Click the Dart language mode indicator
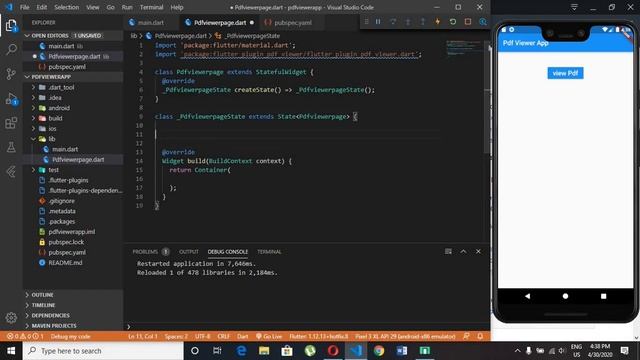Viewport: 640px width, 360px height. (x=242, y=336)
